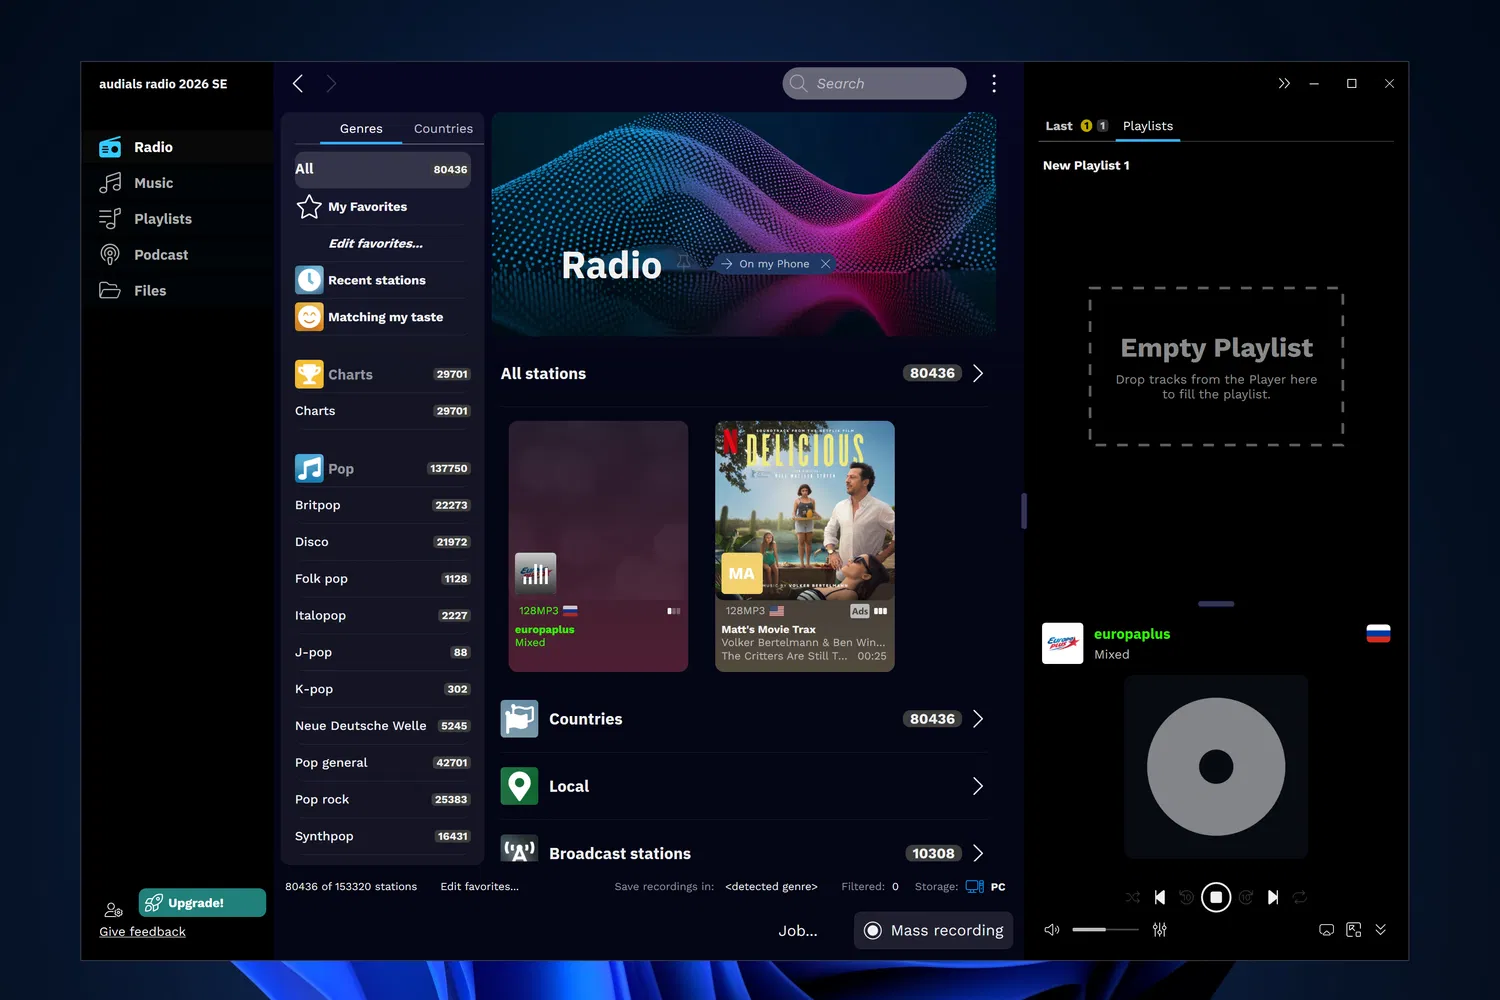Switch to the Genres tab
The image size is (1500, 1000).
(361, 129)
